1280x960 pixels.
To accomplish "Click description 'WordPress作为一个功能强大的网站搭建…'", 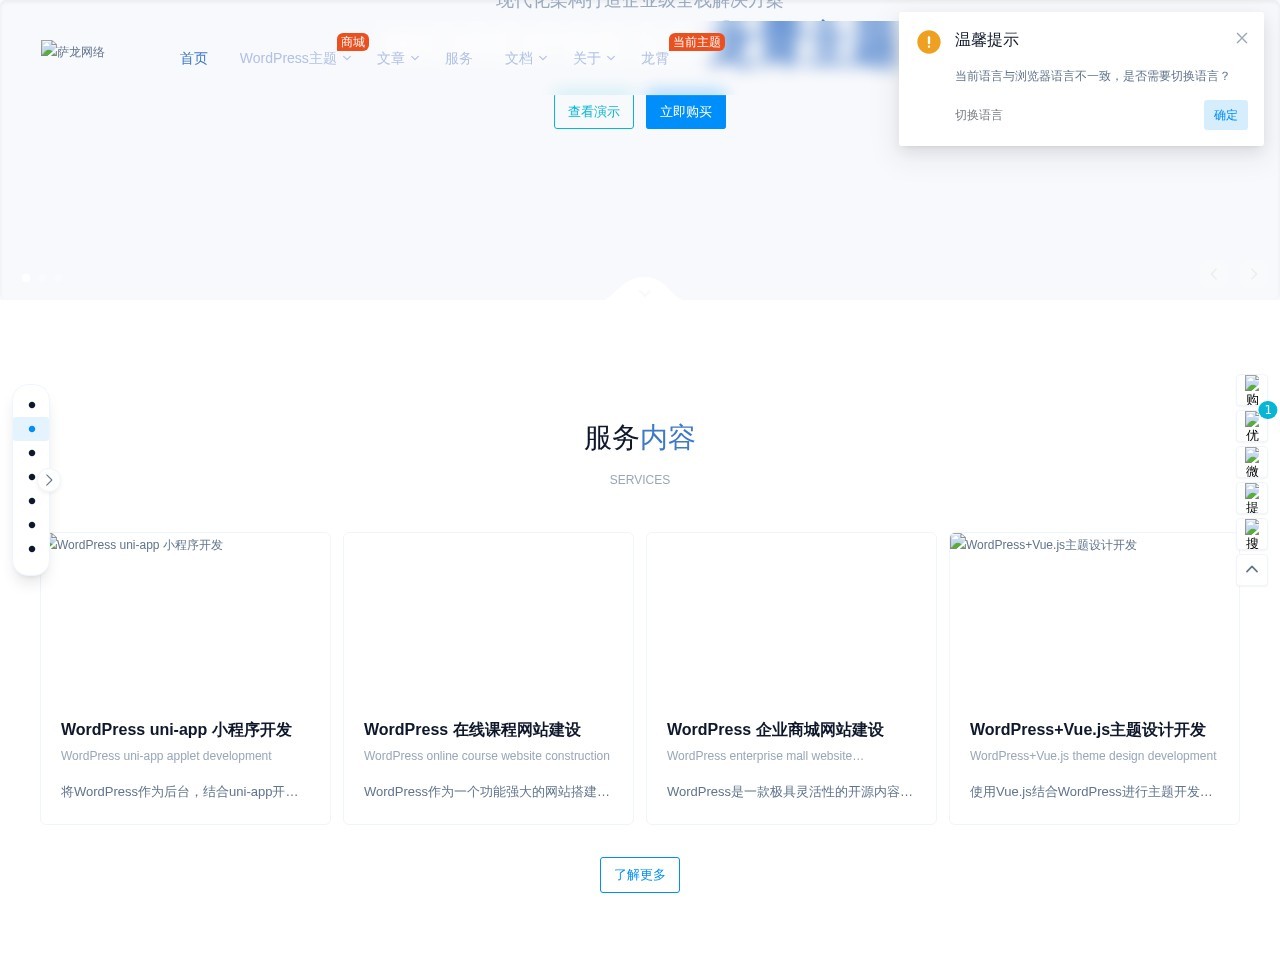I will pos(487,792).
